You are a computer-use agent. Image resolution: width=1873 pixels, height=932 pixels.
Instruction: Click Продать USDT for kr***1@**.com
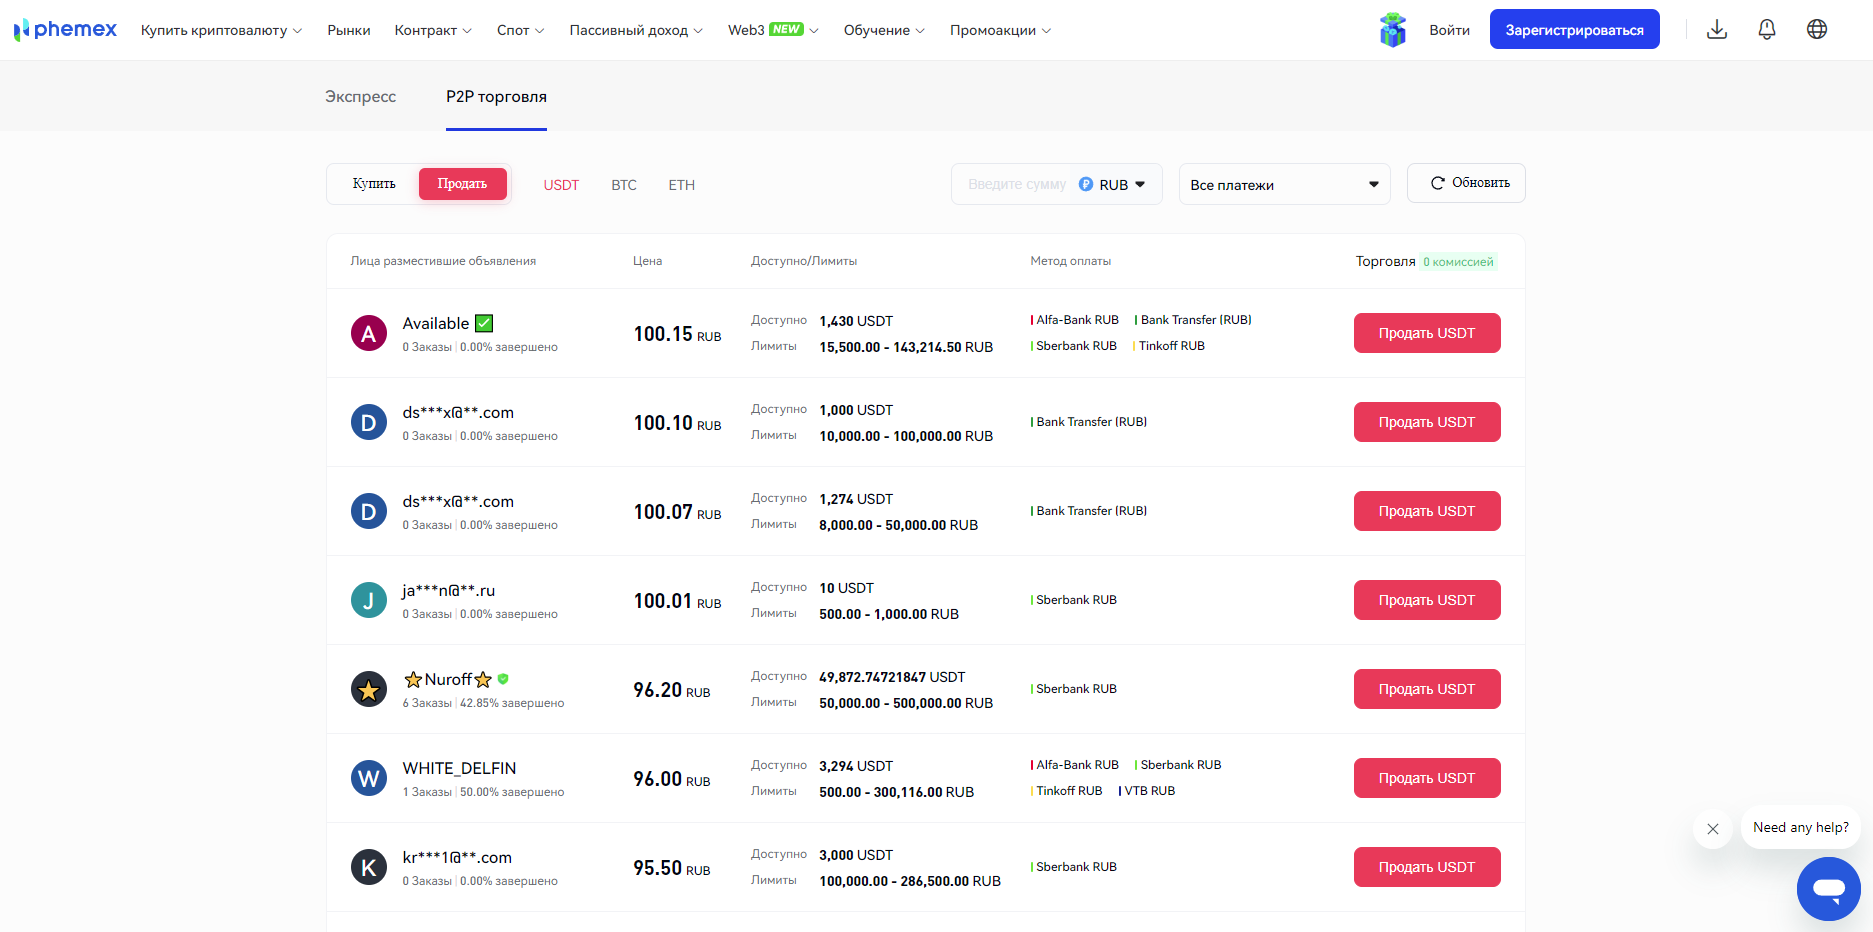[x=1427, y=867]
